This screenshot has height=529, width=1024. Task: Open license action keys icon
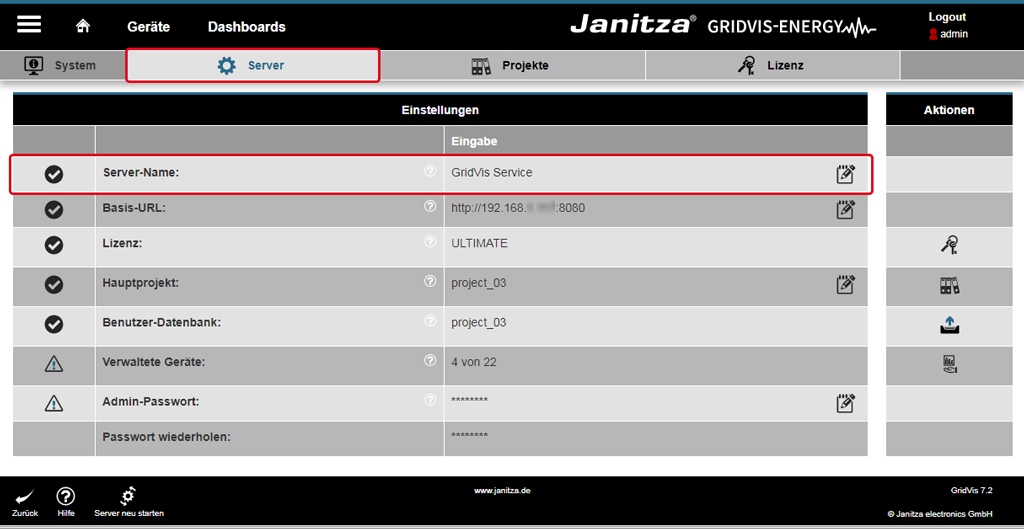point(949,245)
